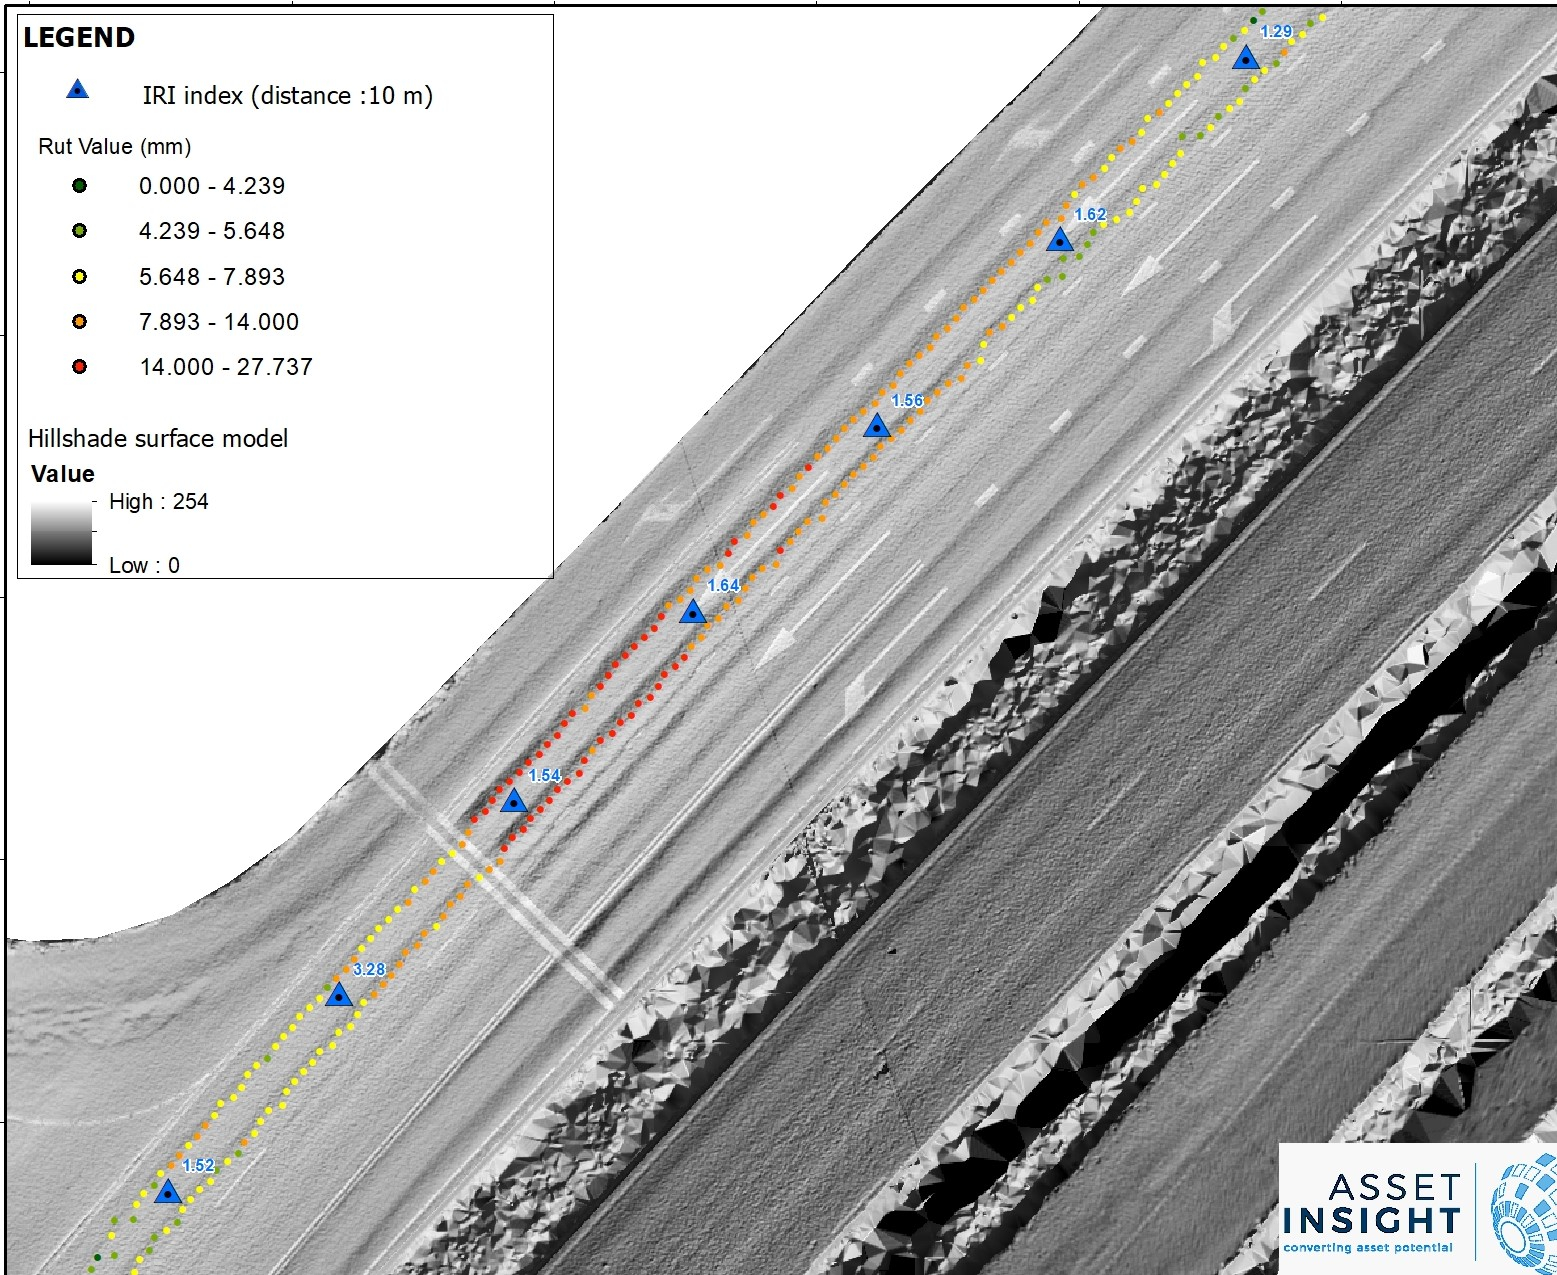1557x1275 pixels.
Task: Click the dark green 0.000 - 4.239 legend dot
Action: pyautogui.click(x=80, y=185)
